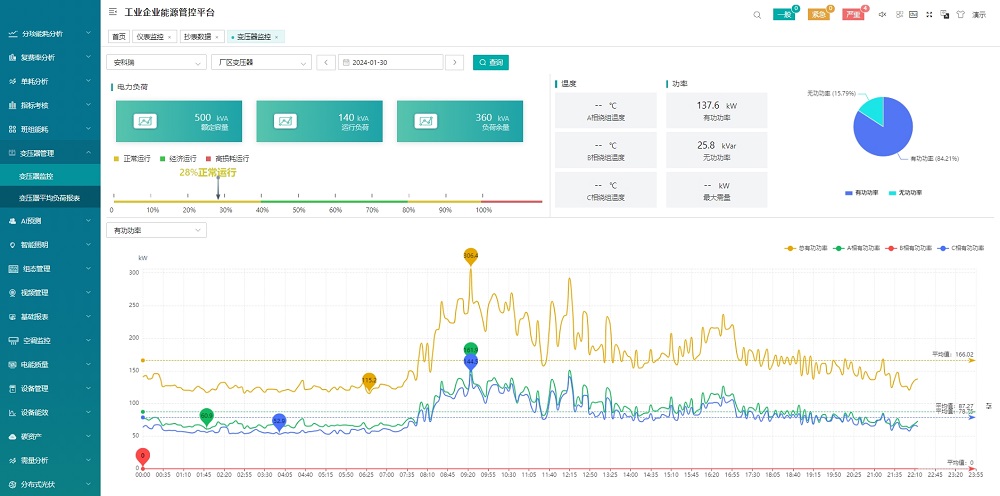Go to next day with right arrow
1000x496 pixels.
coord(455,62)
